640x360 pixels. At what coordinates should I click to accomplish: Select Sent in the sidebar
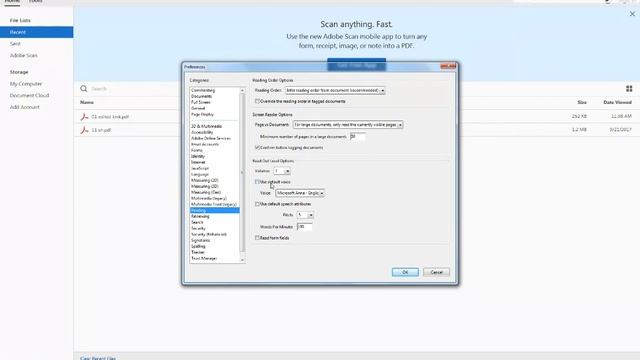coord(15,44)
